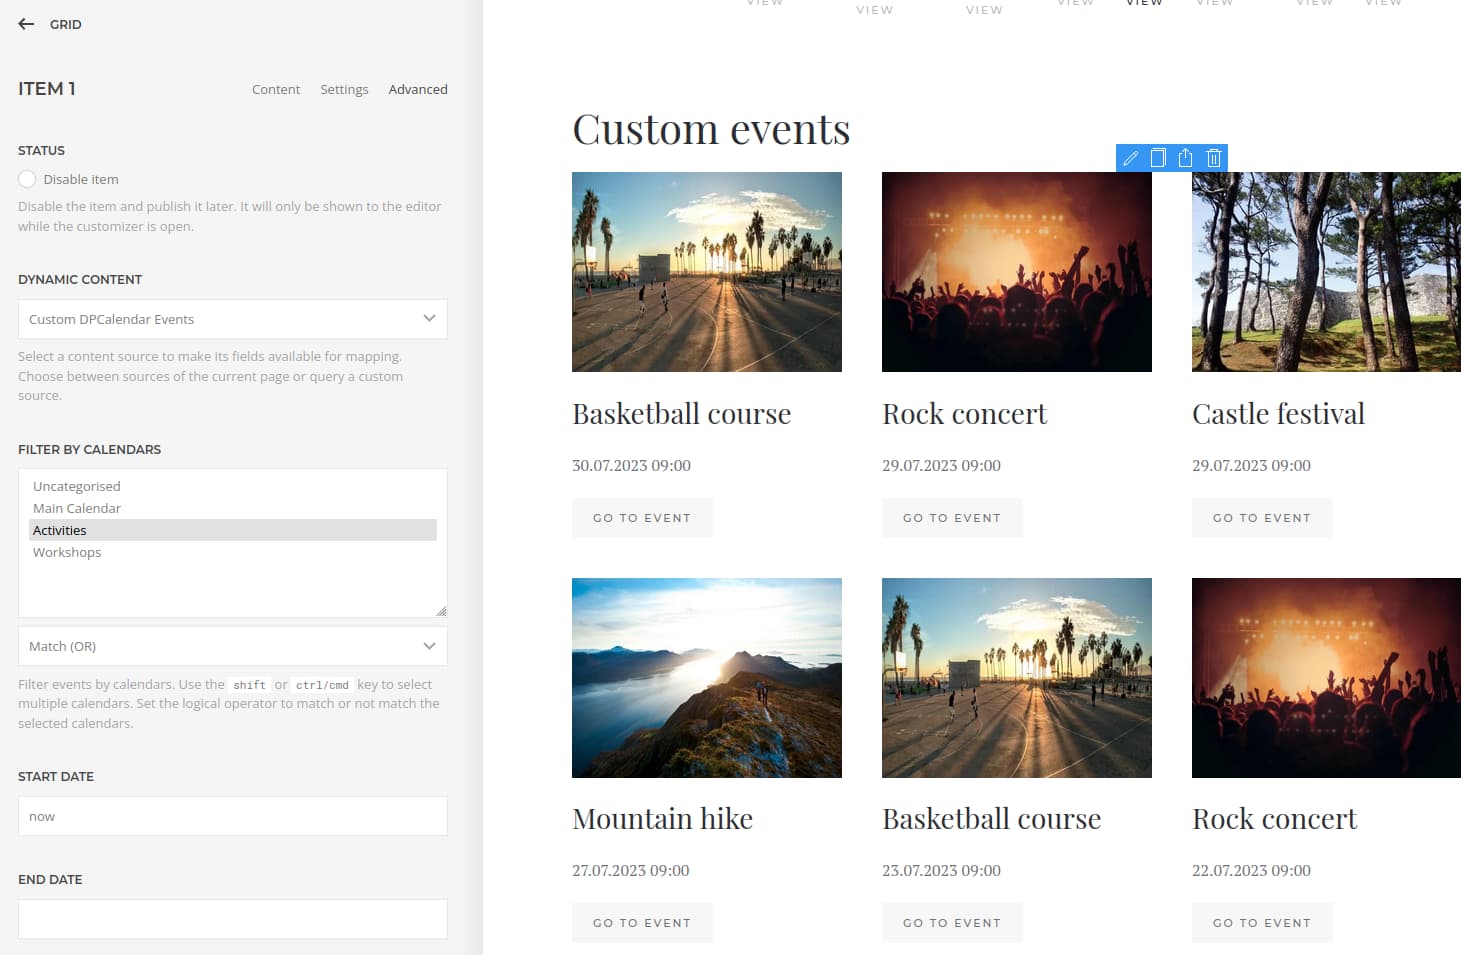Open the Match (OR) operator dropdown
This screenshot has height=955, width=1461.
[232, 646]
